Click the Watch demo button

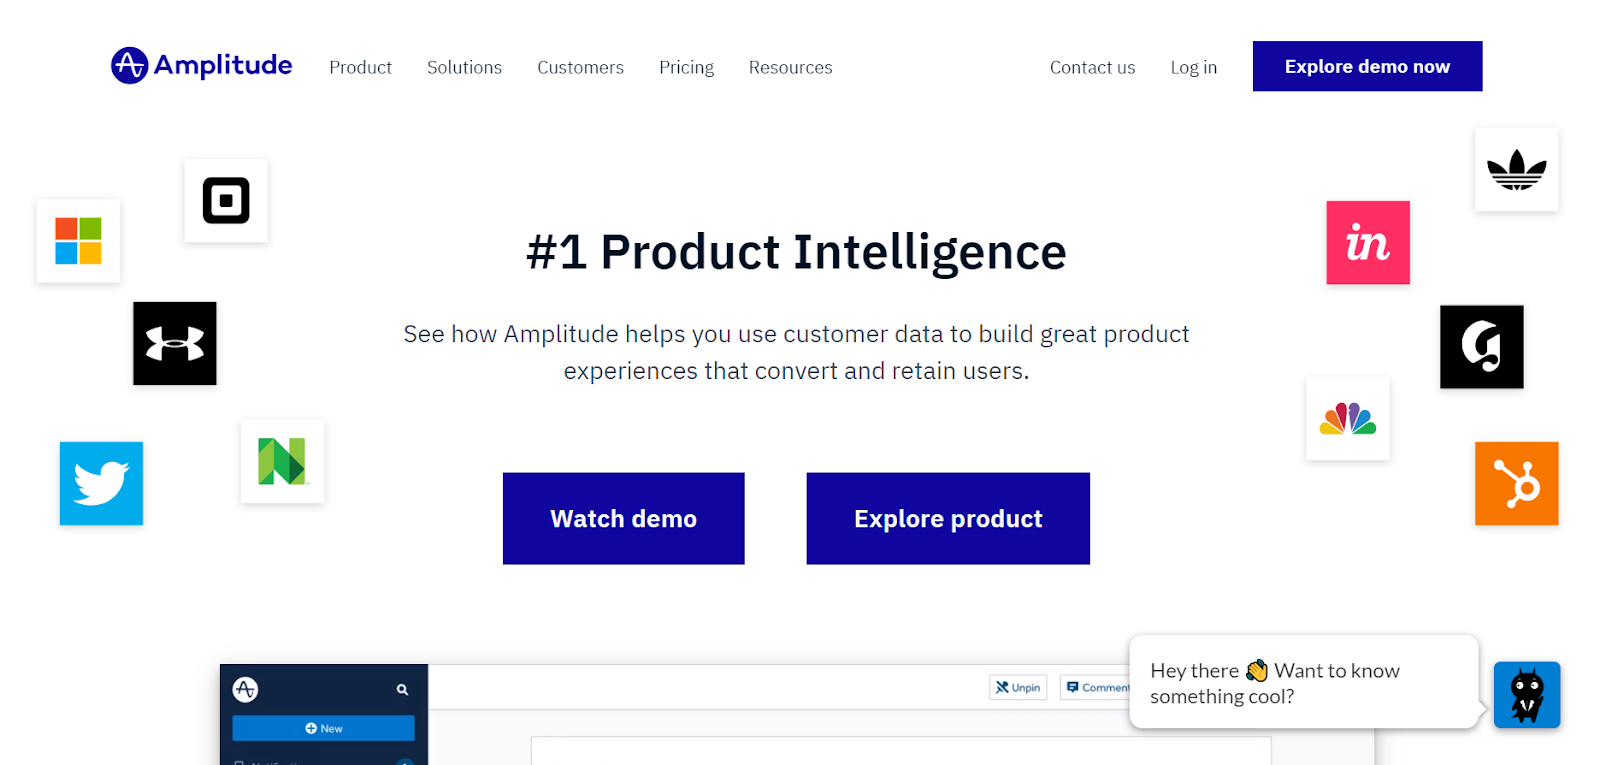[x=623, y=518]
